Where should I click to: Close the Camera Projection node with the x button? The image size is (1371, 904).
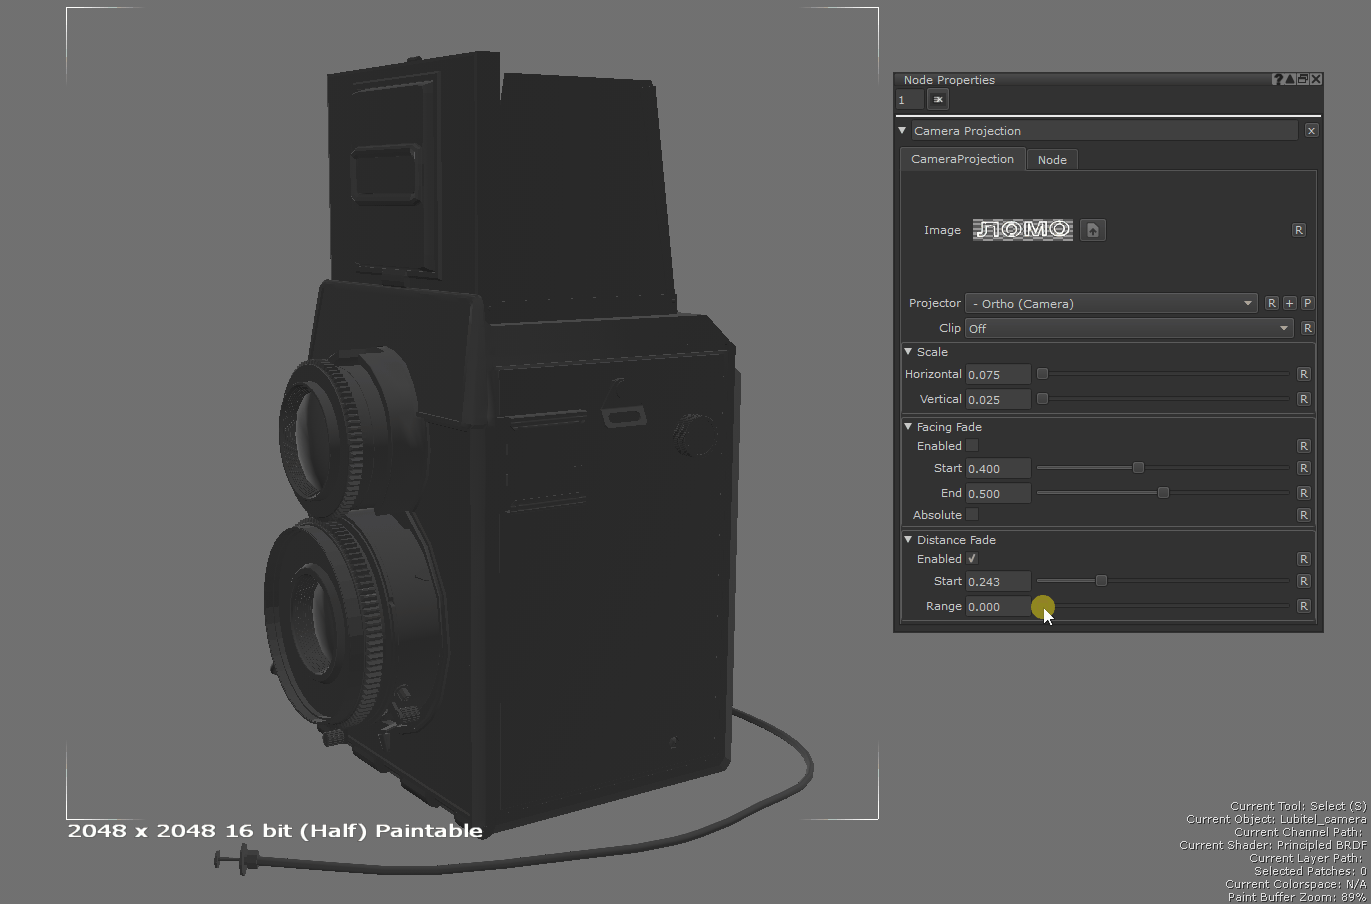click(x=1311, y=130)
